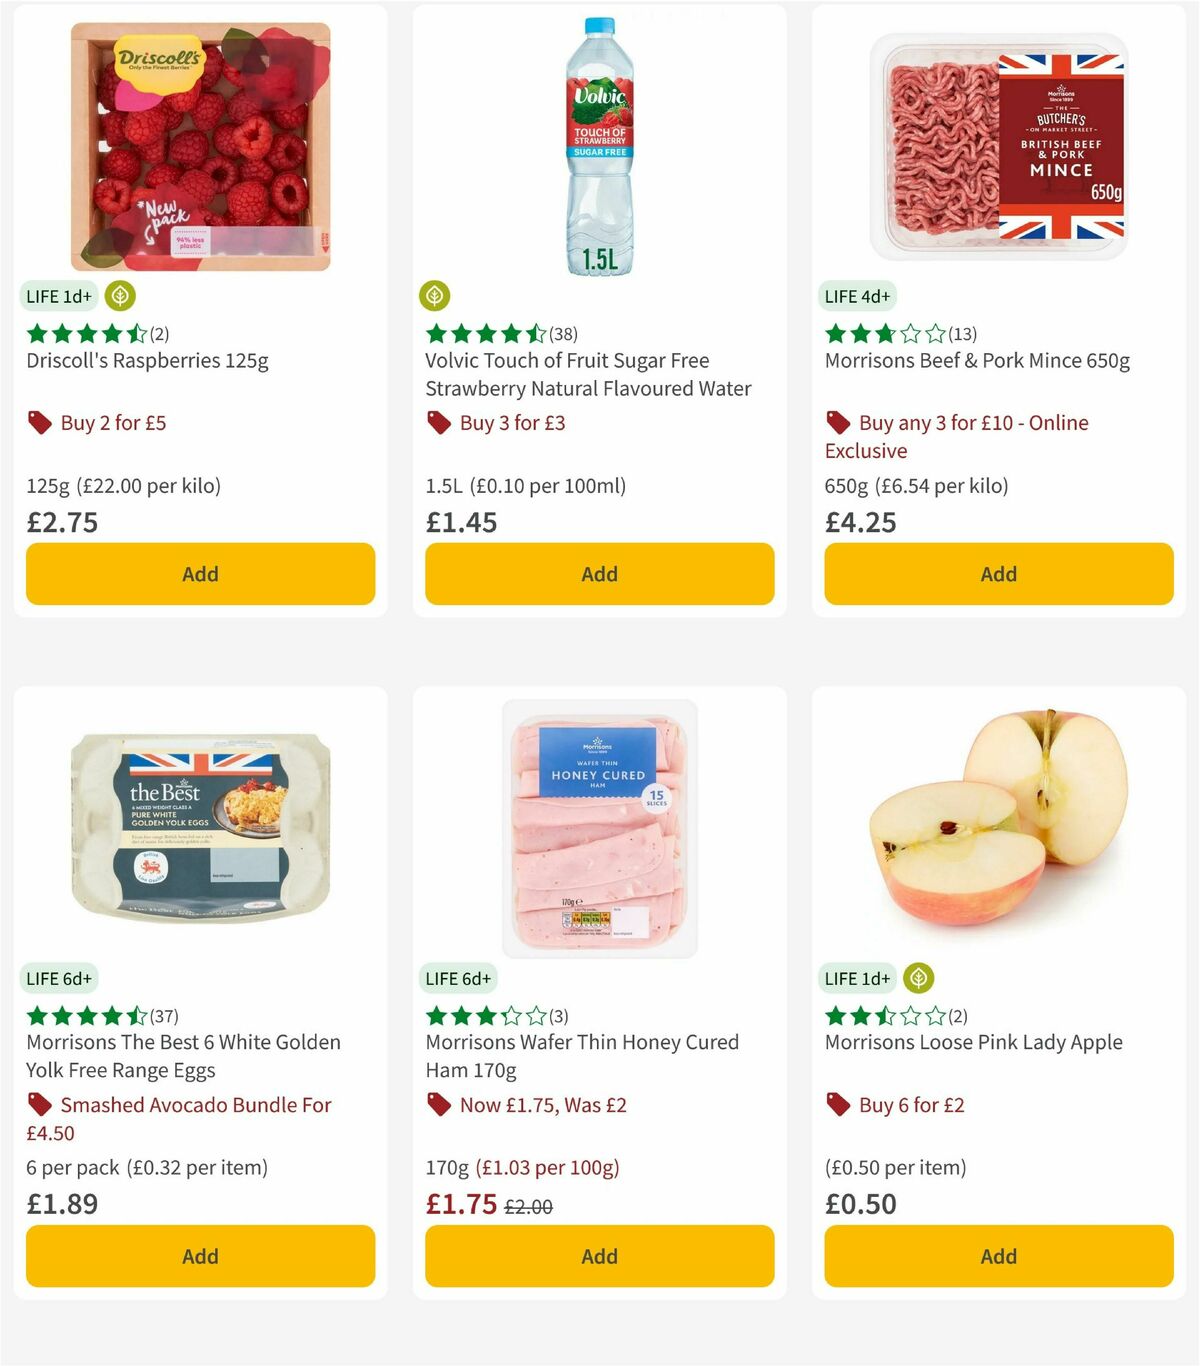Click the offer tag icon beside 'Buy any 3 for £10'
This screenshot has width=1200, height=1366.
838,422
